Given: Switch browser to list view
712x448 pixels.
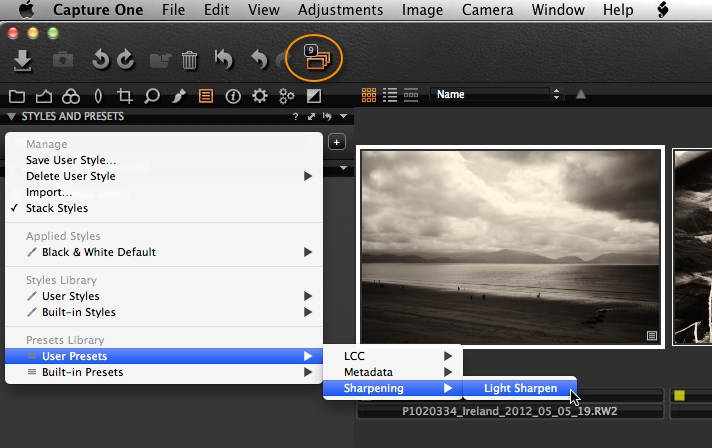Looking at the screenshot, I should pos(390,95).
